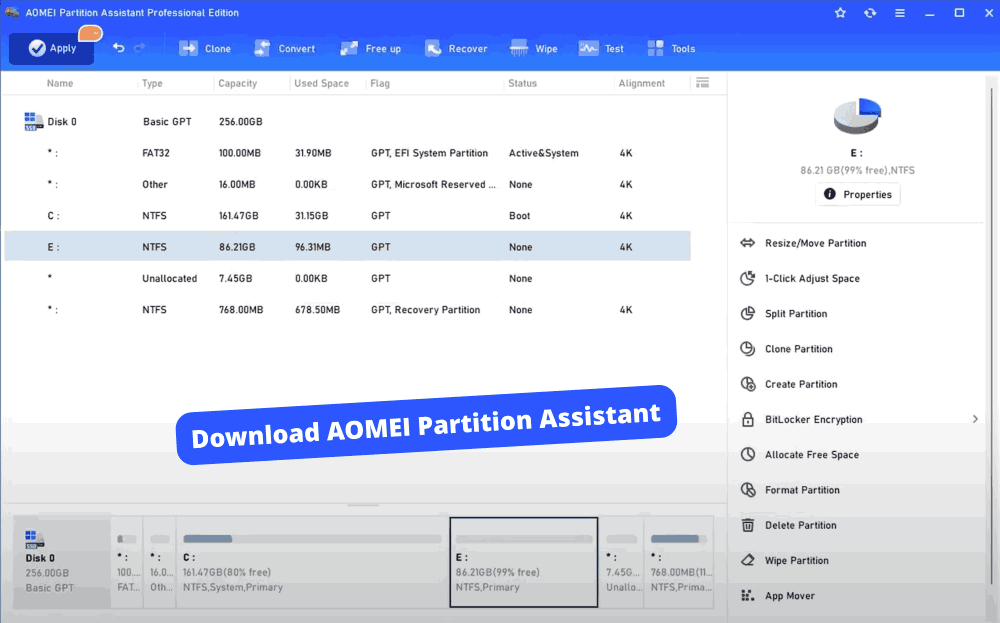Click the Allocate Free Space clock icon
This screenshot has height=623, width=1000.
[x=747, y=455]
